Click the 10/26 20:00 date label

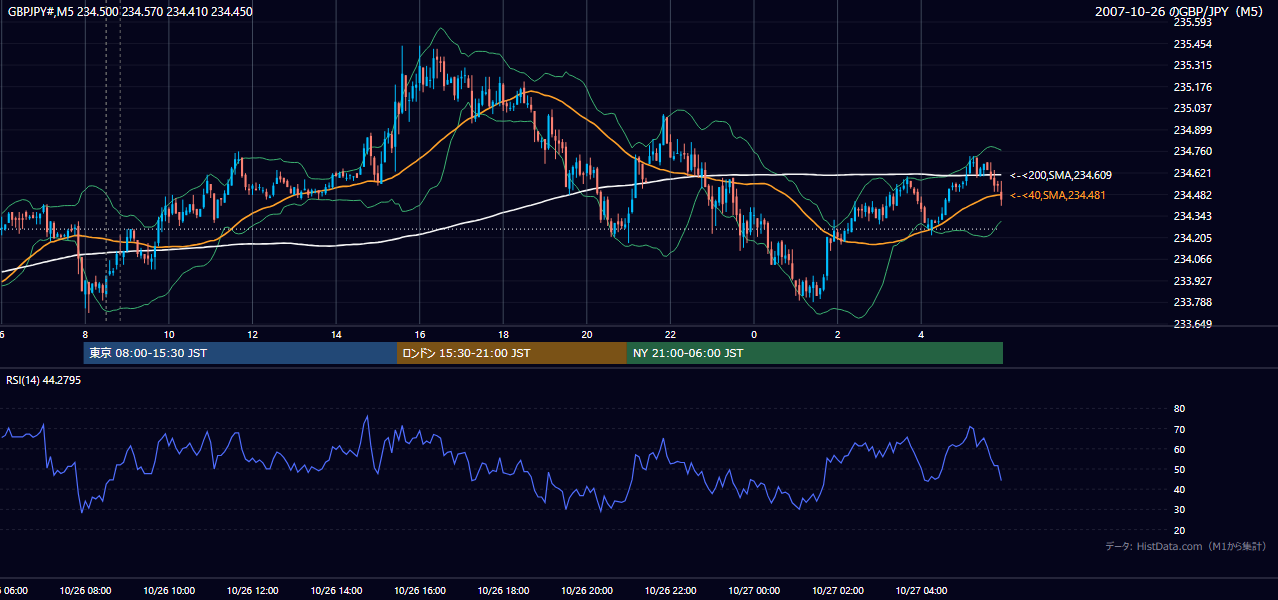click(587, 591)
